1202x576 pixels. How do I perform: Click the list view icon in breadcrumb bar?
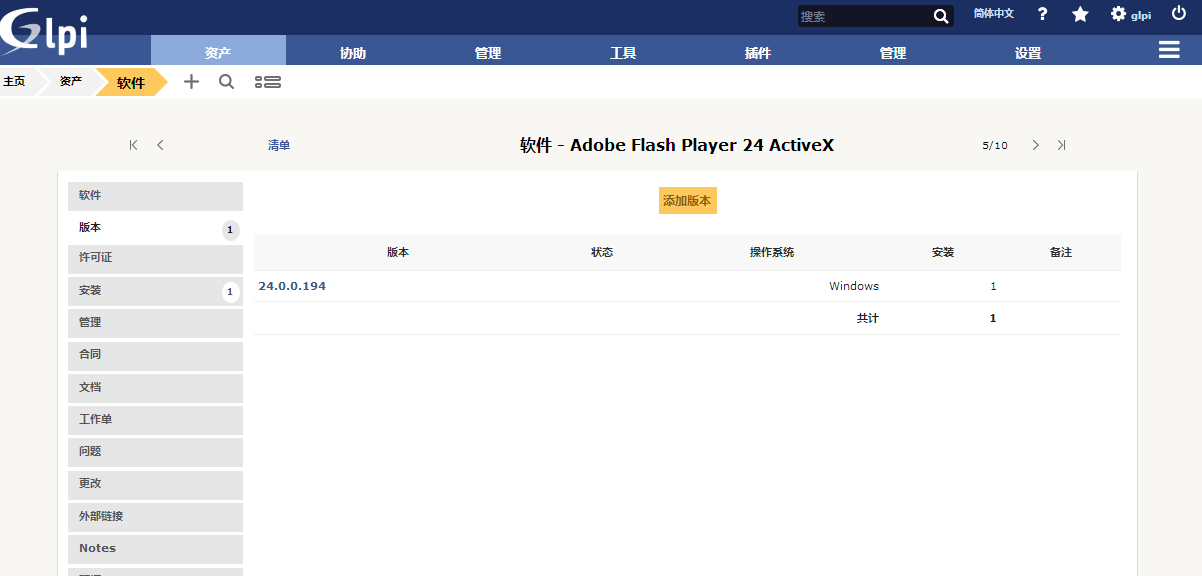[268, 82]
